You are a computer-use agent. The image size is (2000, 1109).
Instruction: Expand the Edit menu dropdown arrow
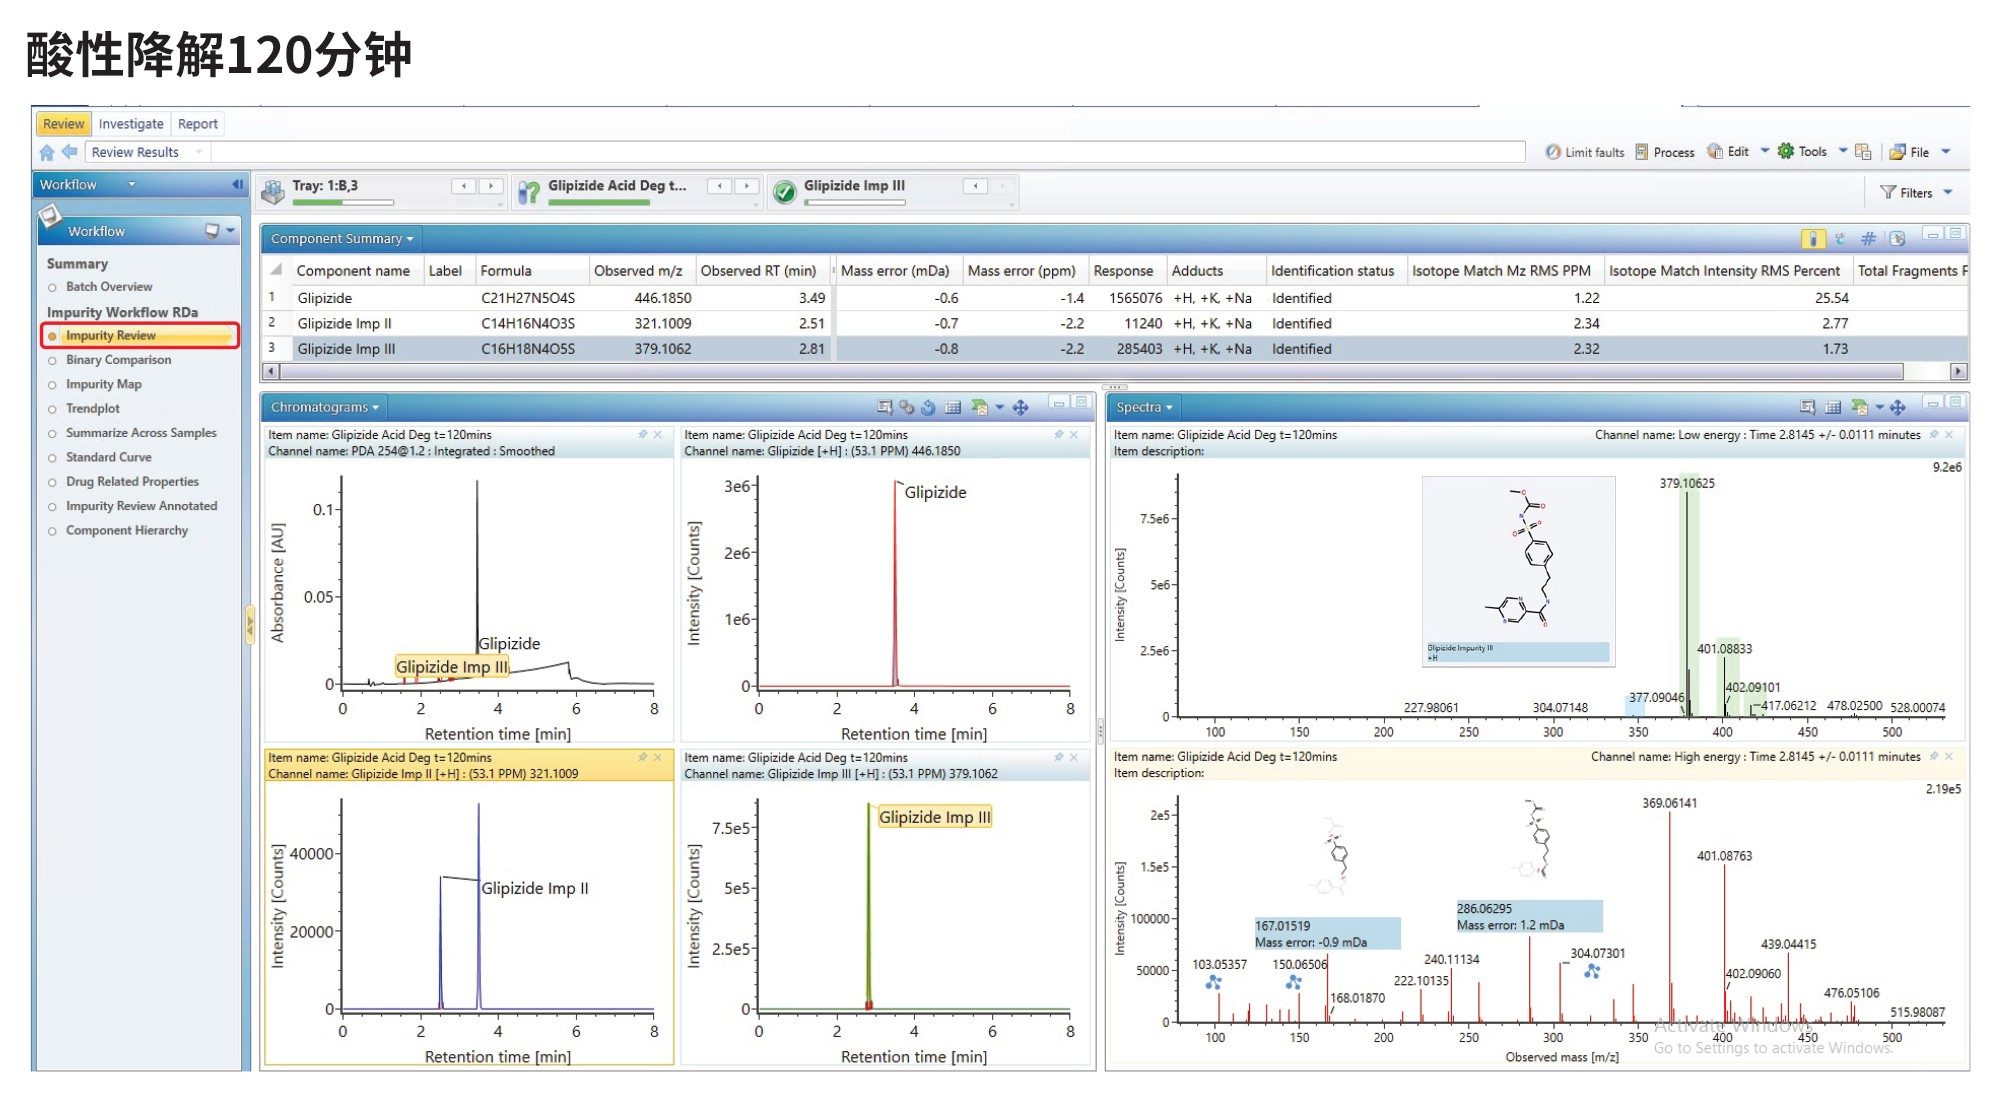point(1765,151)
